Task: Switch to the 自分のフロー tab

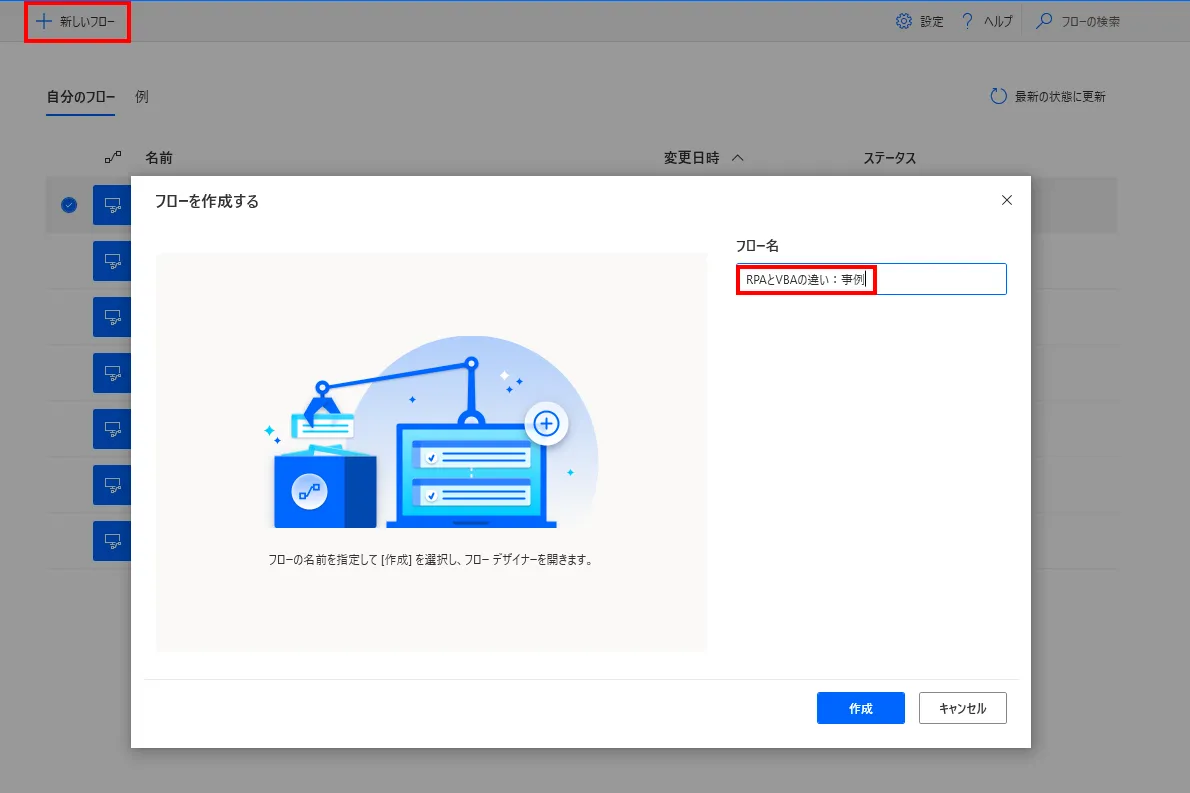Action: click(80, 97)
